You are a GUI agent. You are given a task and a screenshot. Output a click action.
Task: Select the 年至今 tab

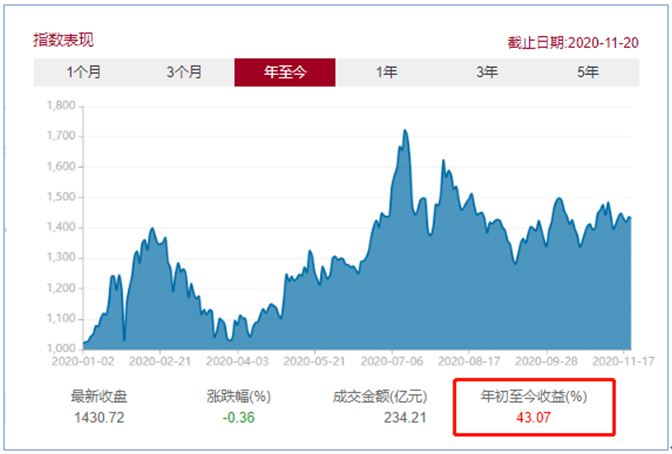tap(285, 72)
